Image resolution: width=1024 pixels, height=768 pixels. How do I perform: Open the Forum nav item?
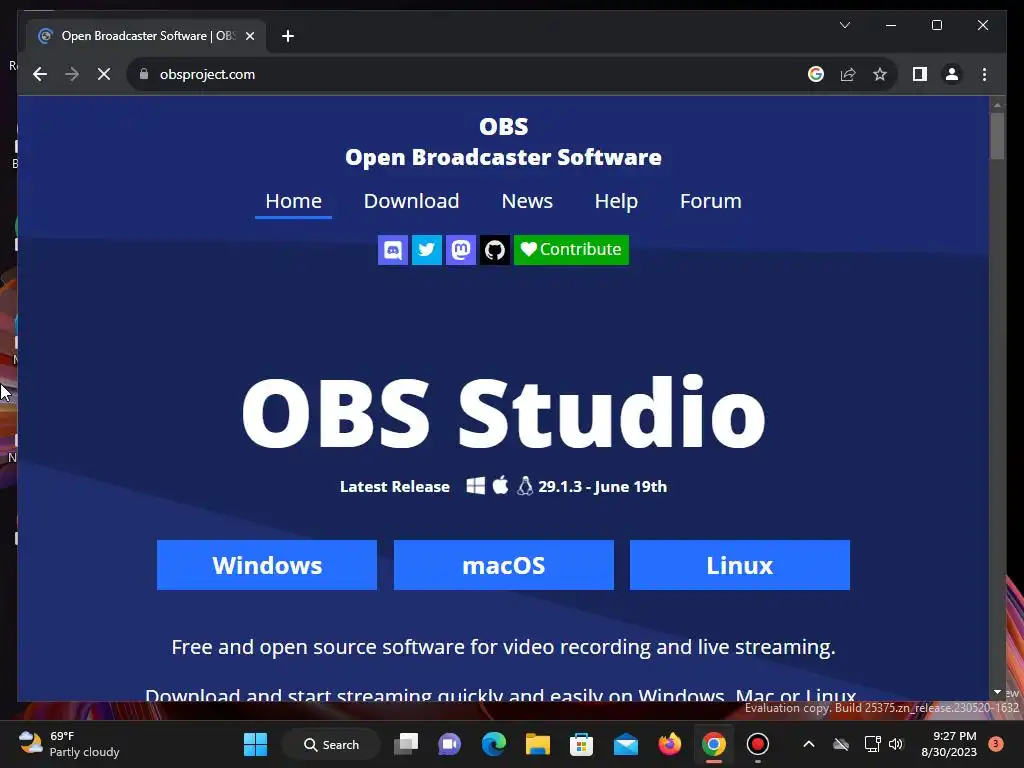click(x=711, y=201)
